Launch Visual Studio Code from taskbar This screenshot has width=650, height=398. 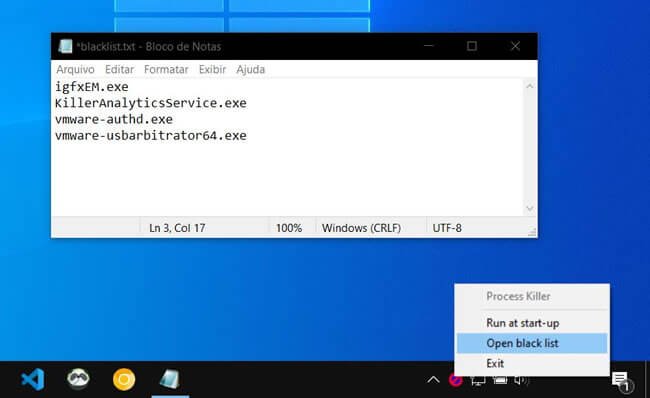coord(32,379)
